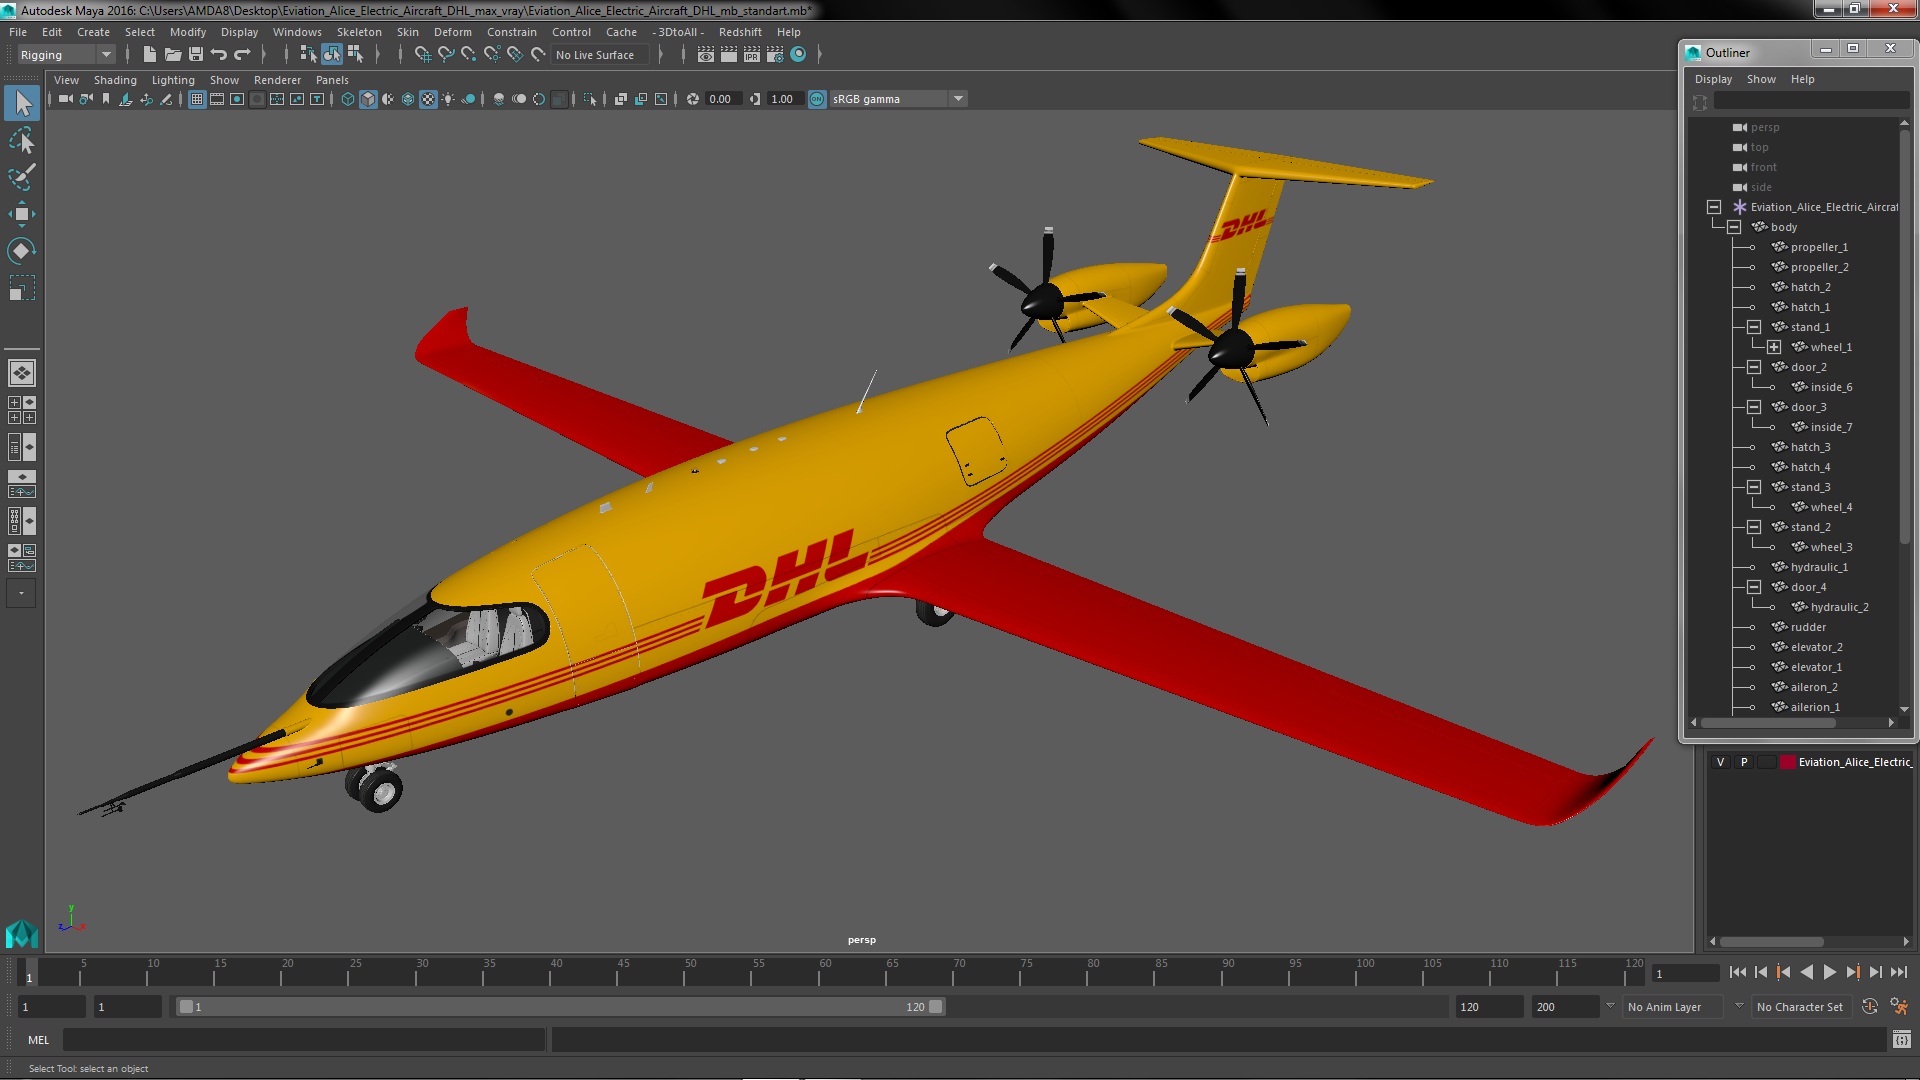Open the Shading menu
Screen dimensions: 1920x1080
[113, 79]
